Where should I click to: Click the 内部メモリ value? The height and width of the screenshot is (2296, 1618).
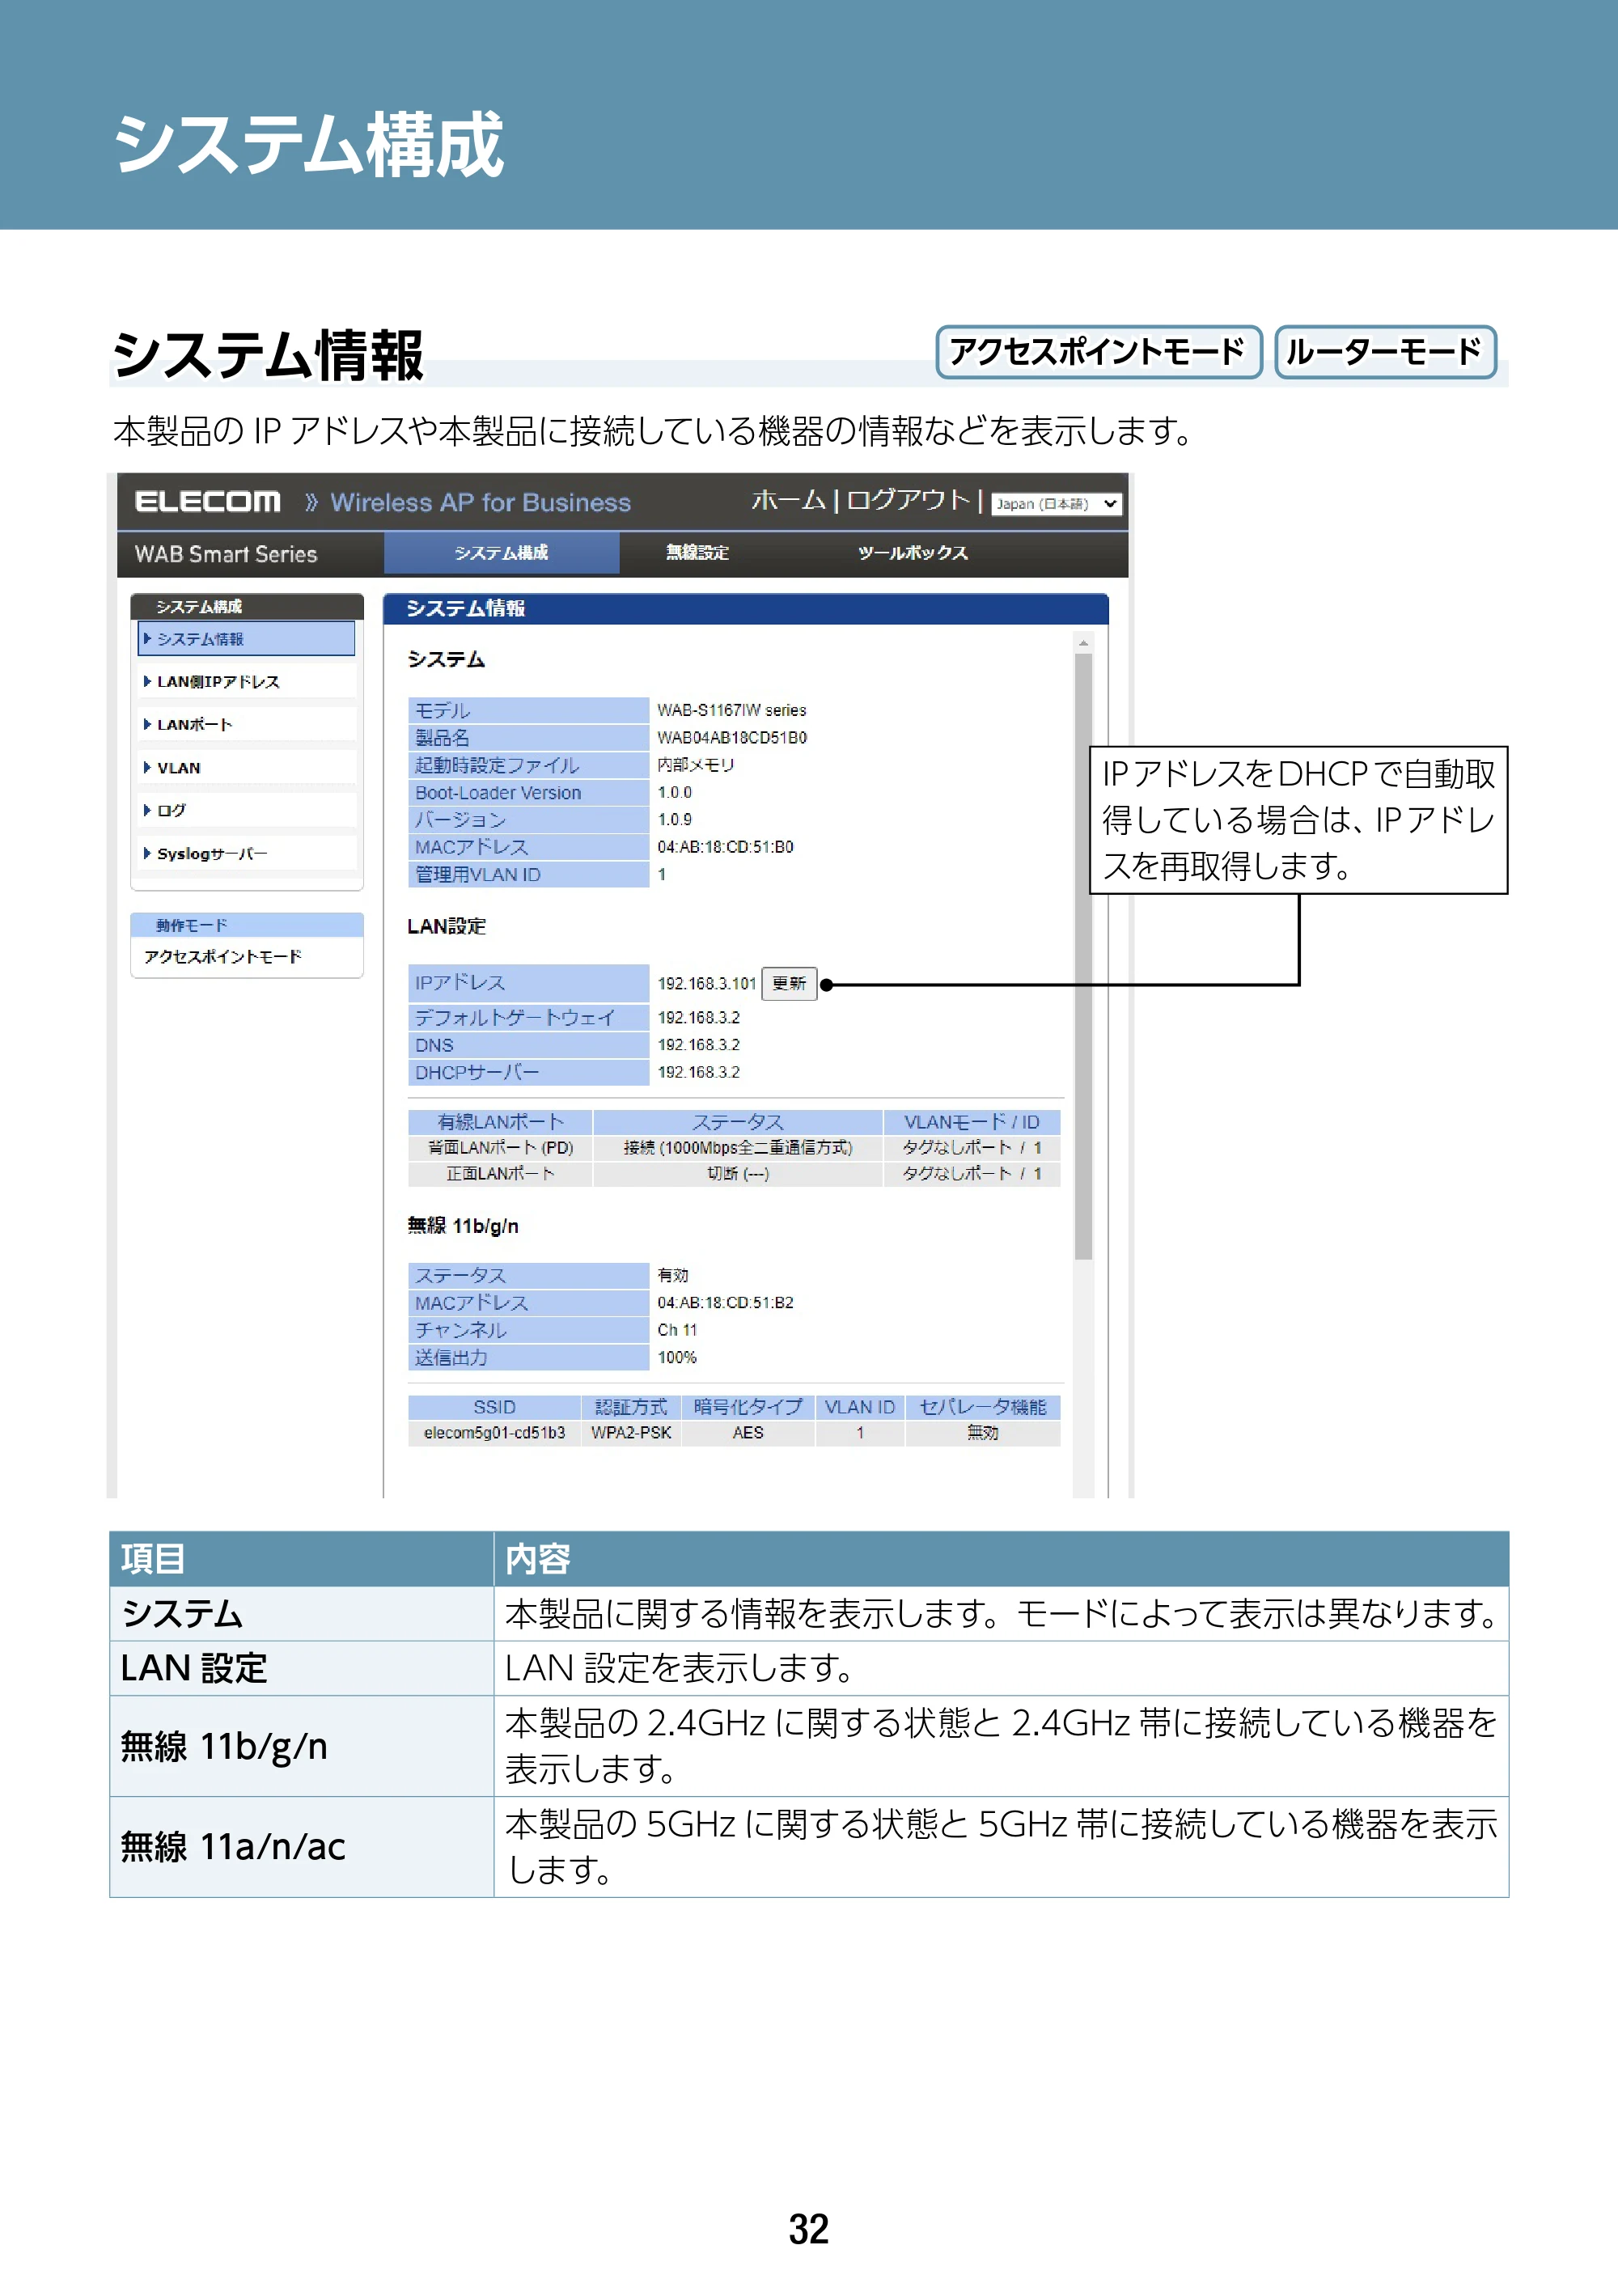click(695, 765)
